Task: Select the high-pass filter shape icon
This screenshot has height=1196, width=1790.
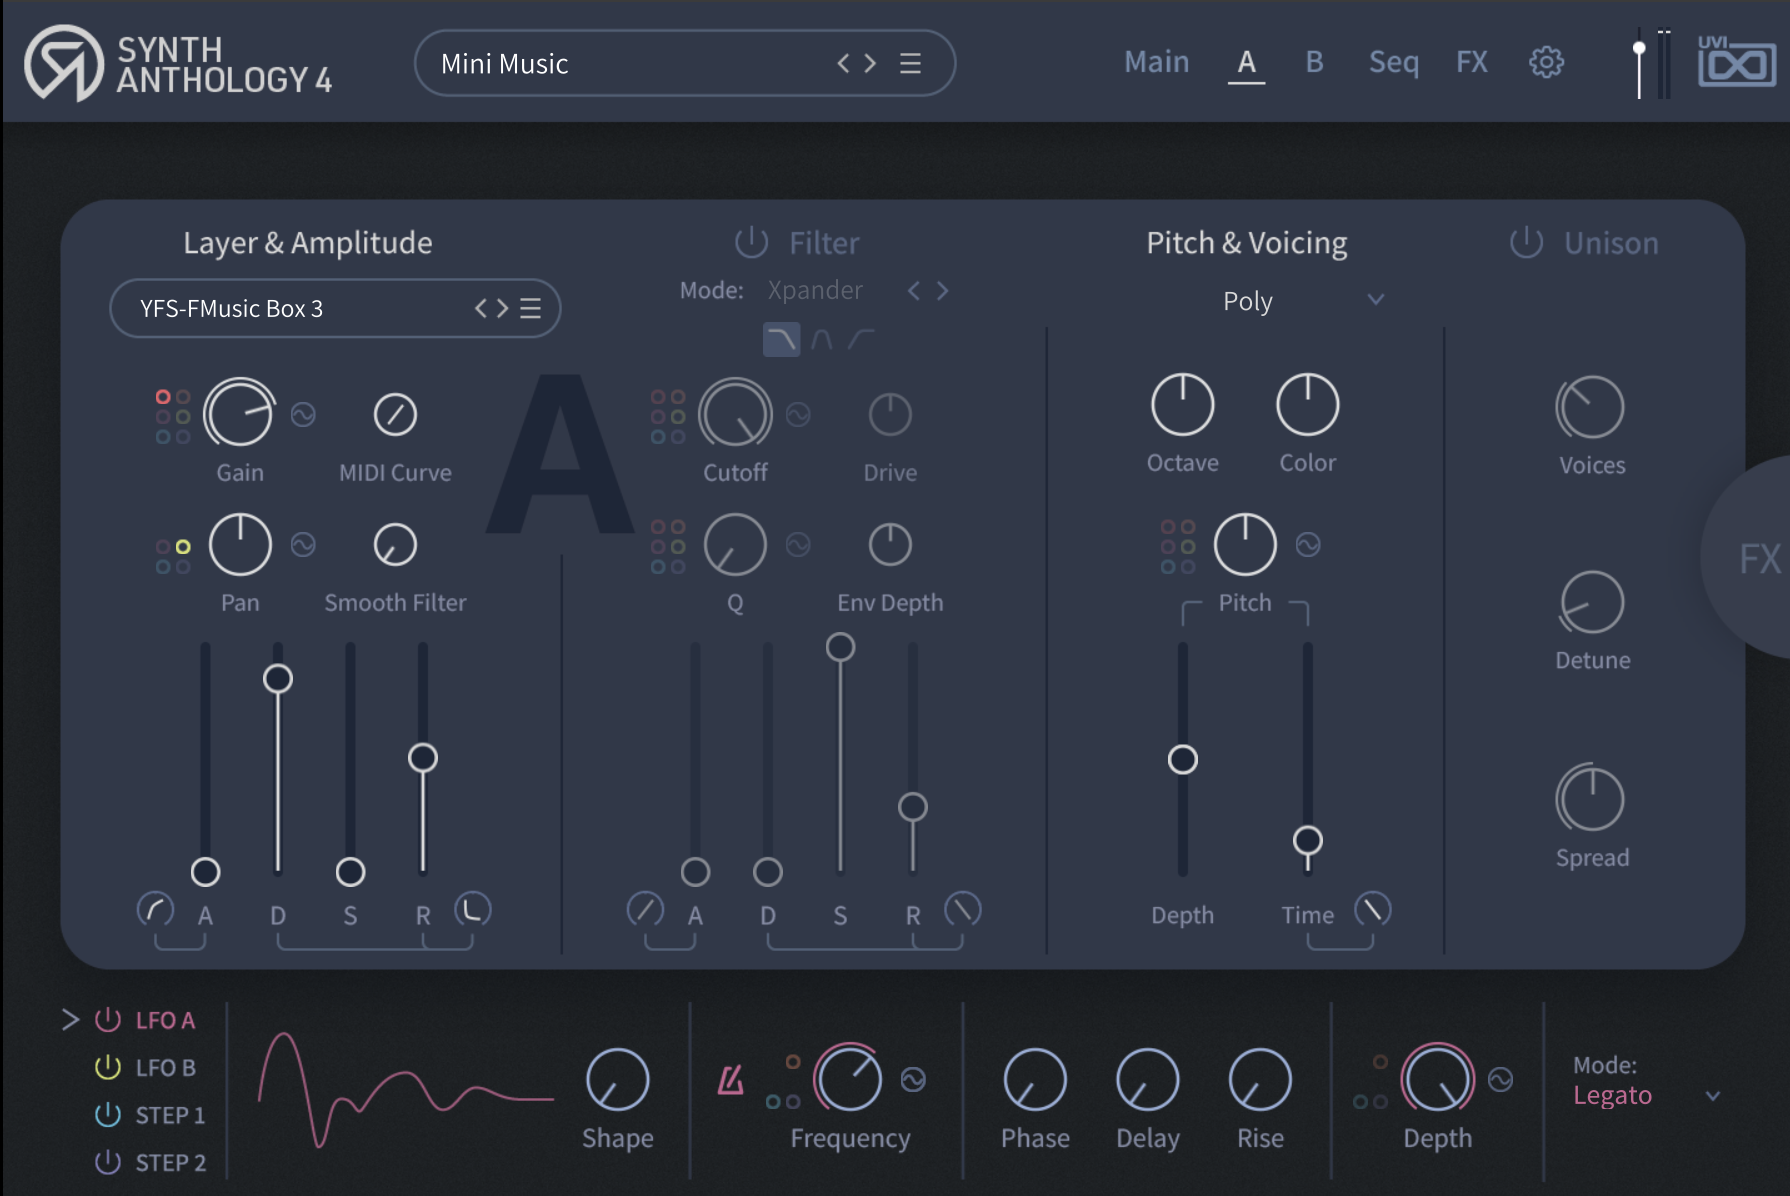Action: point(861,340)
